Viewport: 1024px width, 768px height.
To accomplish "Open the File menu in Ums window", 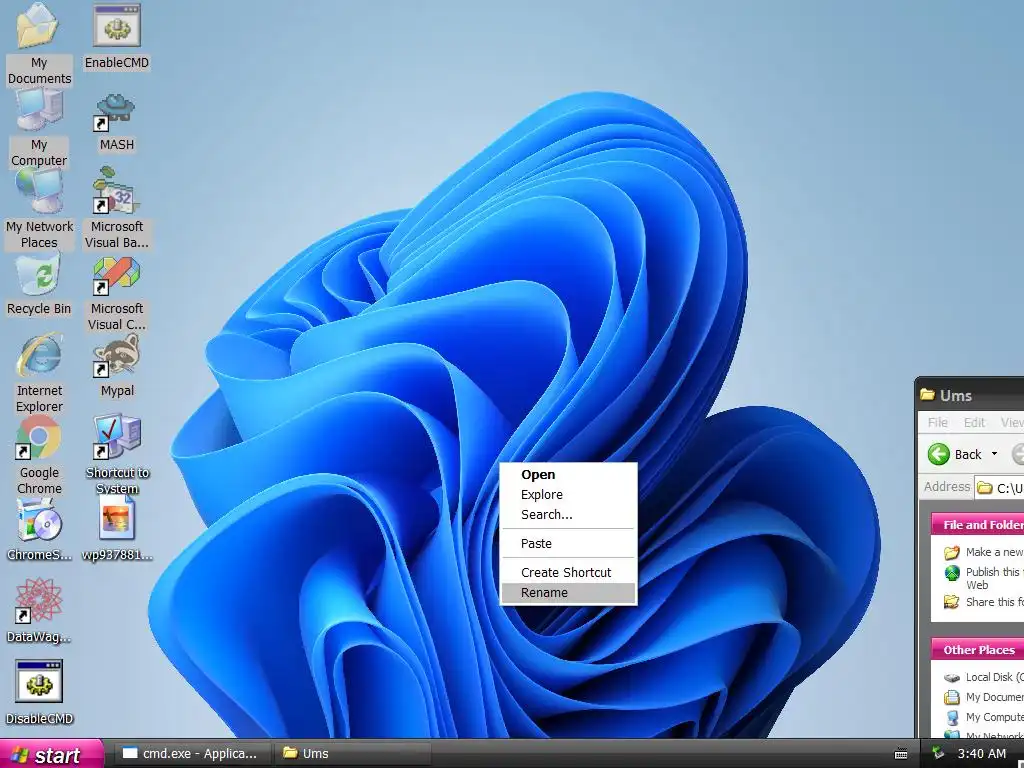I will [937, 423].
